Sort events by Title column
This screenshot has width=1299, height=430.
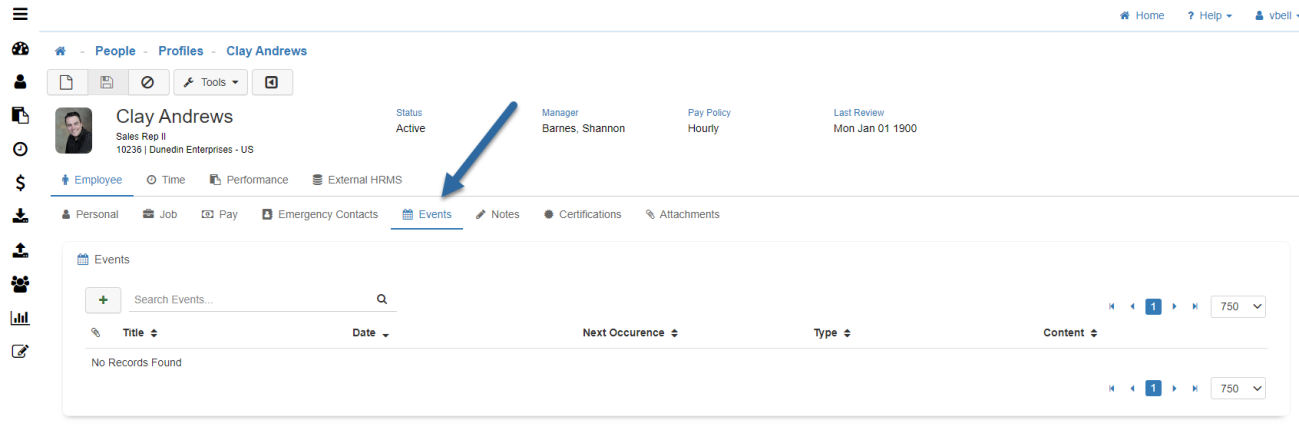tap(140, 333)
